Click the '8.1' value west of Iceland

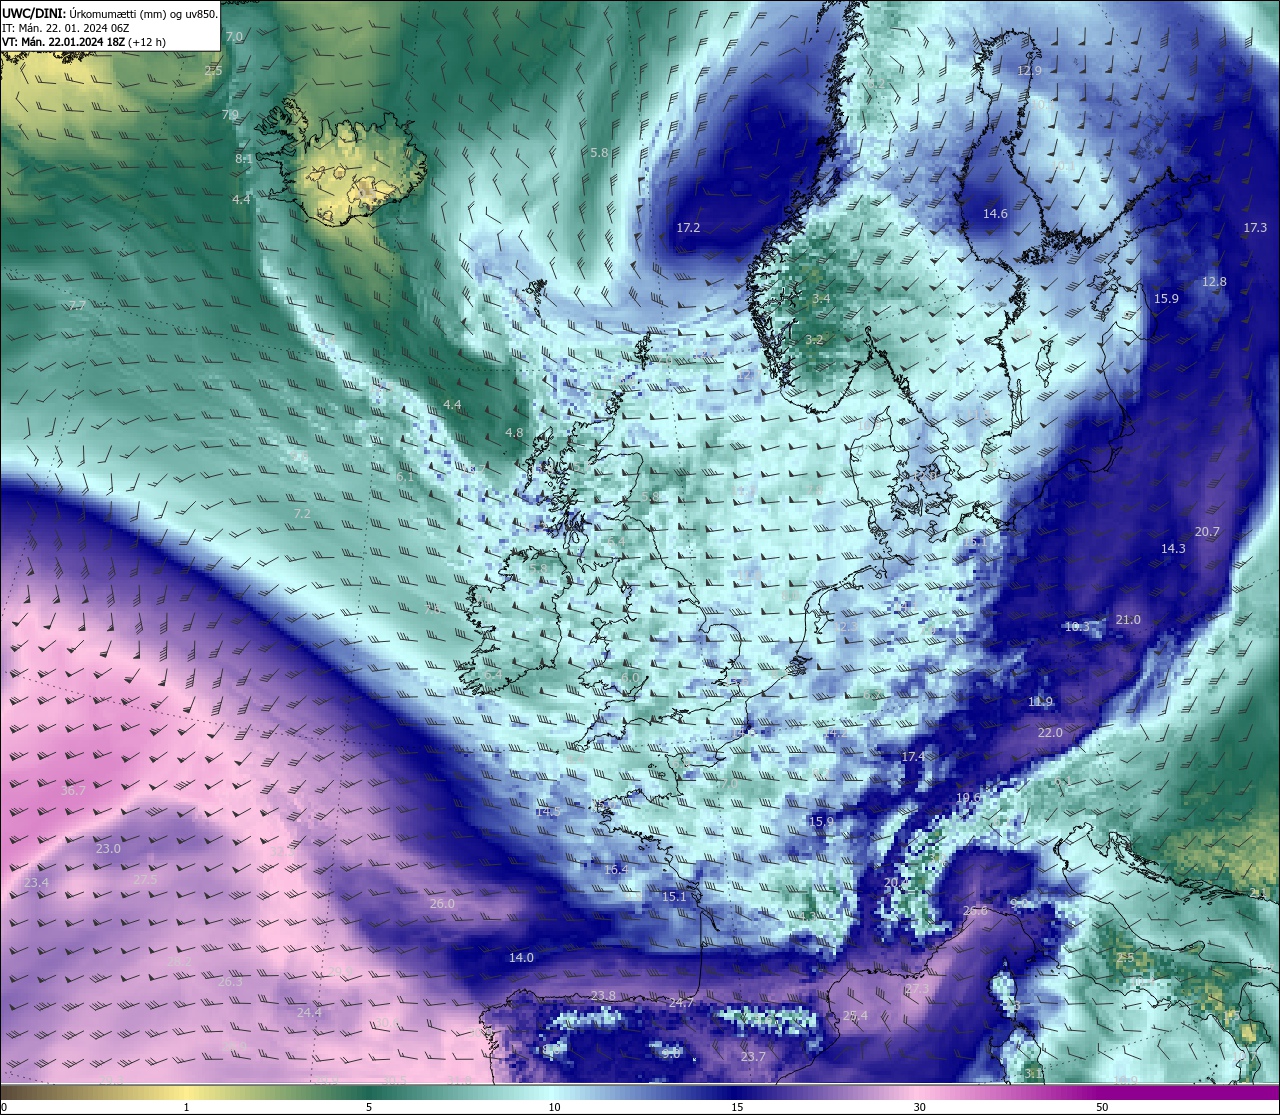pos(244,159)
